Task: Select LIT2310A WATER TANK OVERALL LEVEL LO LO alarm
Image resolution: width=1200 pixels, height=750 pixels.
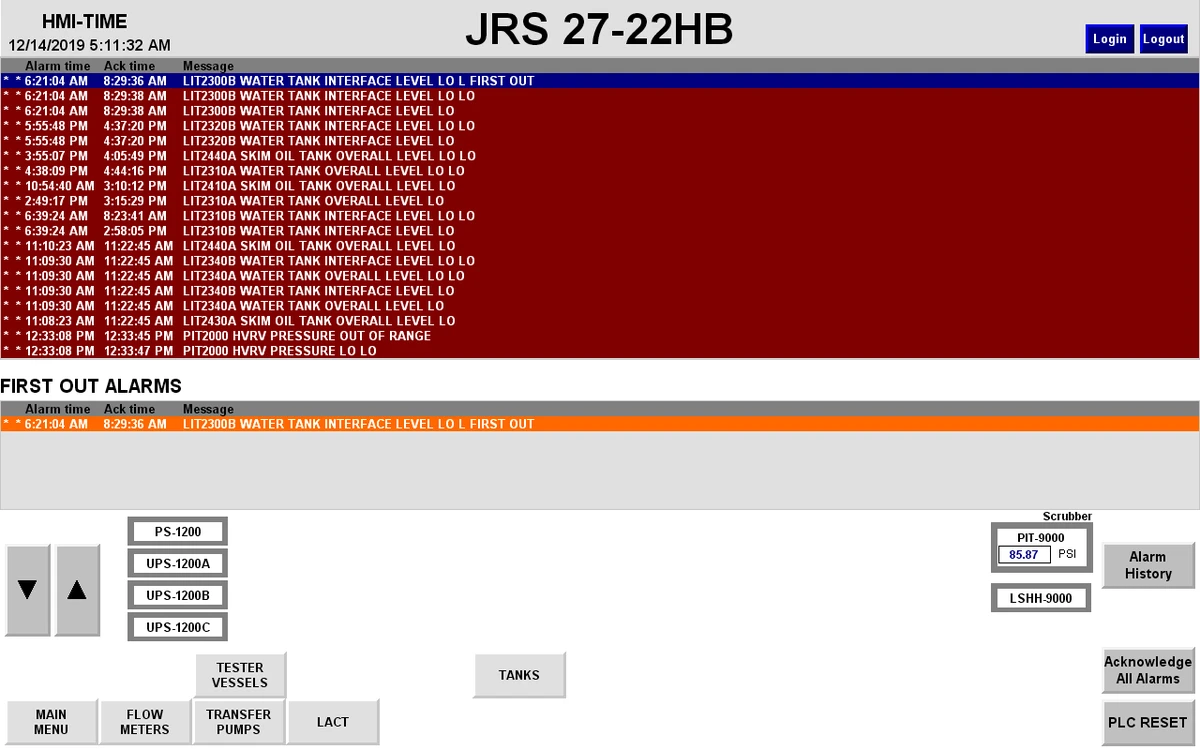Action: click(600, 171)
